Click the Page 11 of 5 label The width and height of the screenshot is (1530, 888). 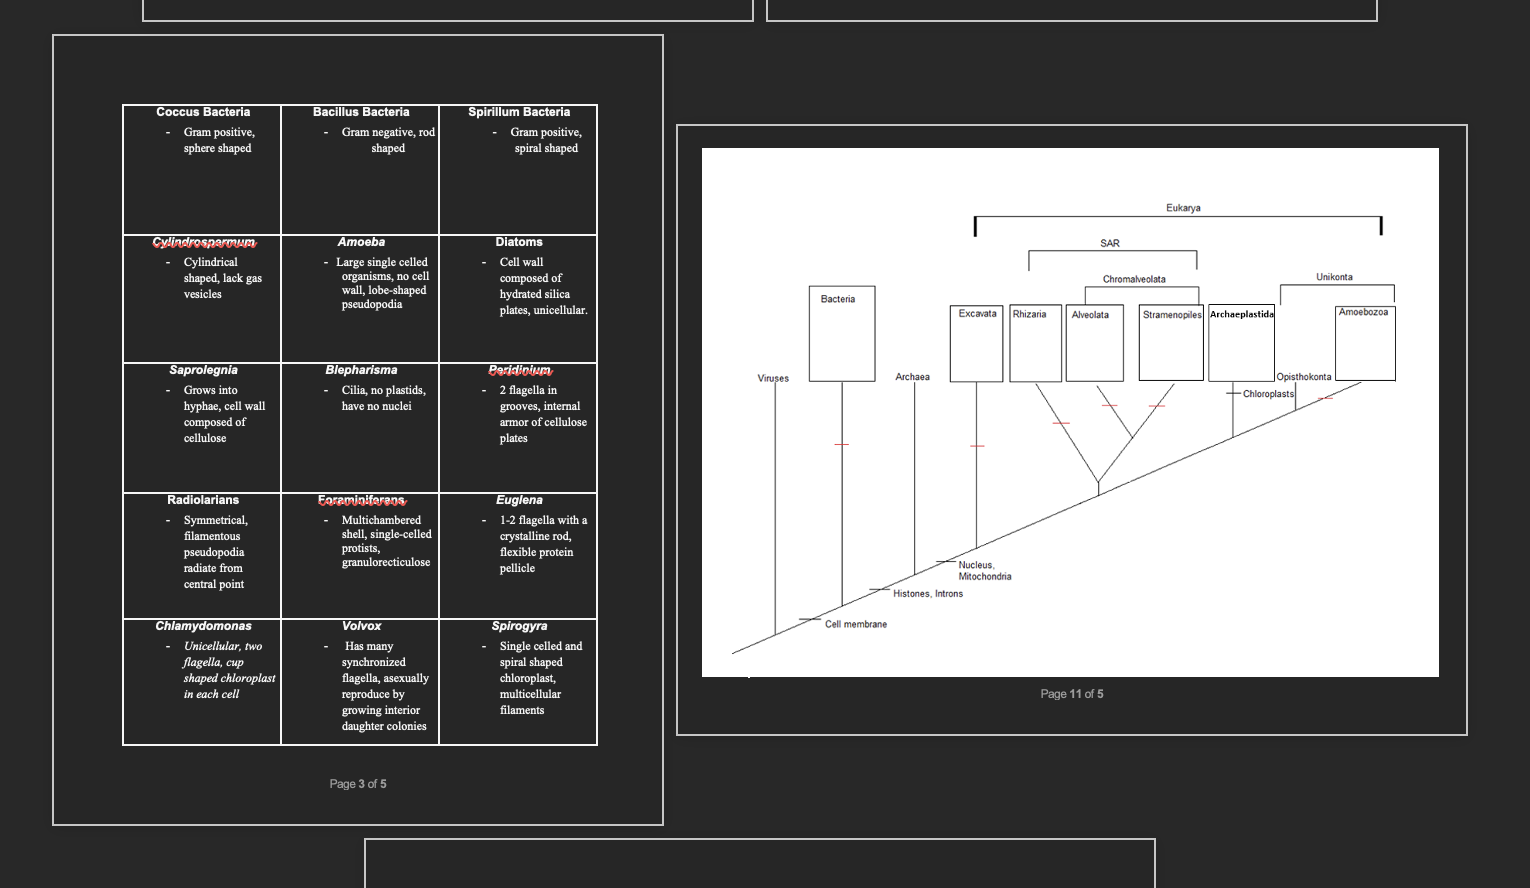[1071, 693]
